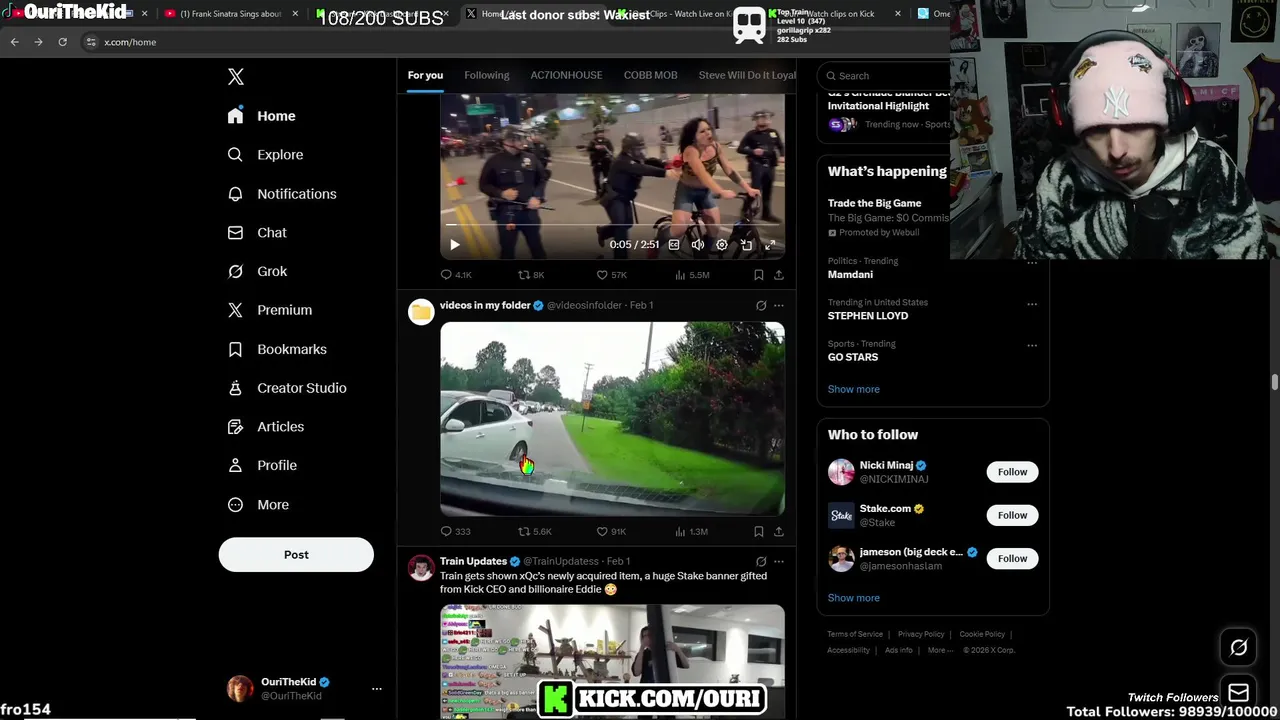Click the Post button
Screen dimensions: 1280x720
point(296,555)
